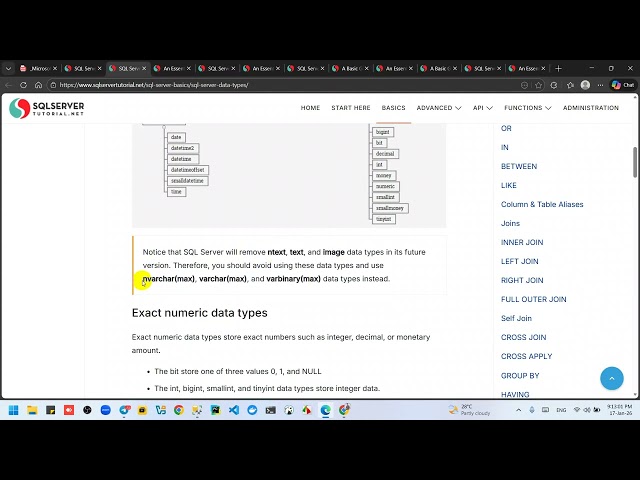Click the SQLServerTutorial.net logo
Image resolution: width=640 pixels, height=480 pixels.
click(47, 108)
